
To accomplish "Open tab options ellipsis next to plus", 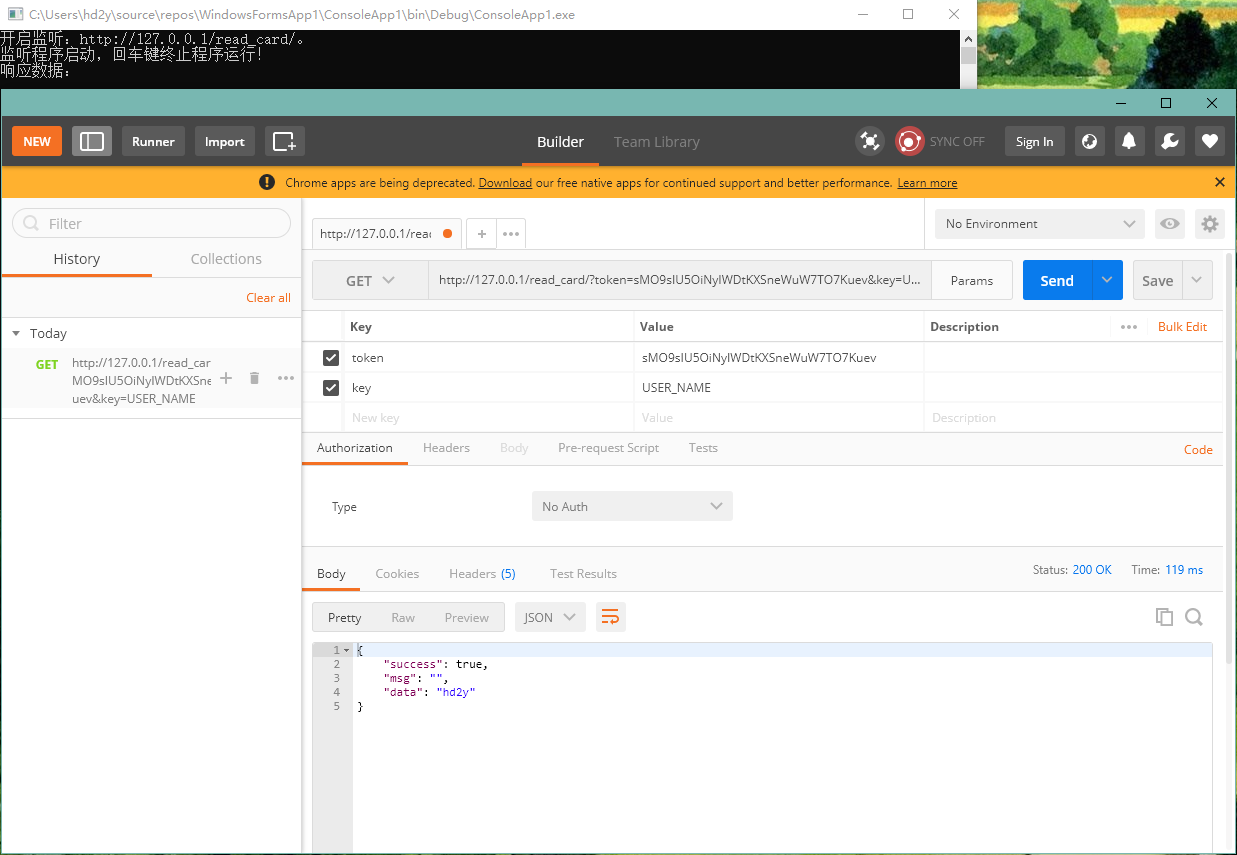I will (511, 233).
